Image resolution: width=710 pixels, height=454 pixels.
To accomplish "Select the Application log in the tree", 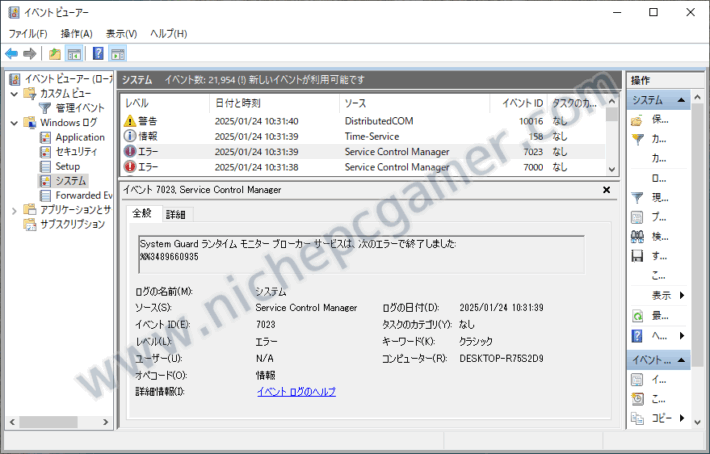I will tap(80, 137).
